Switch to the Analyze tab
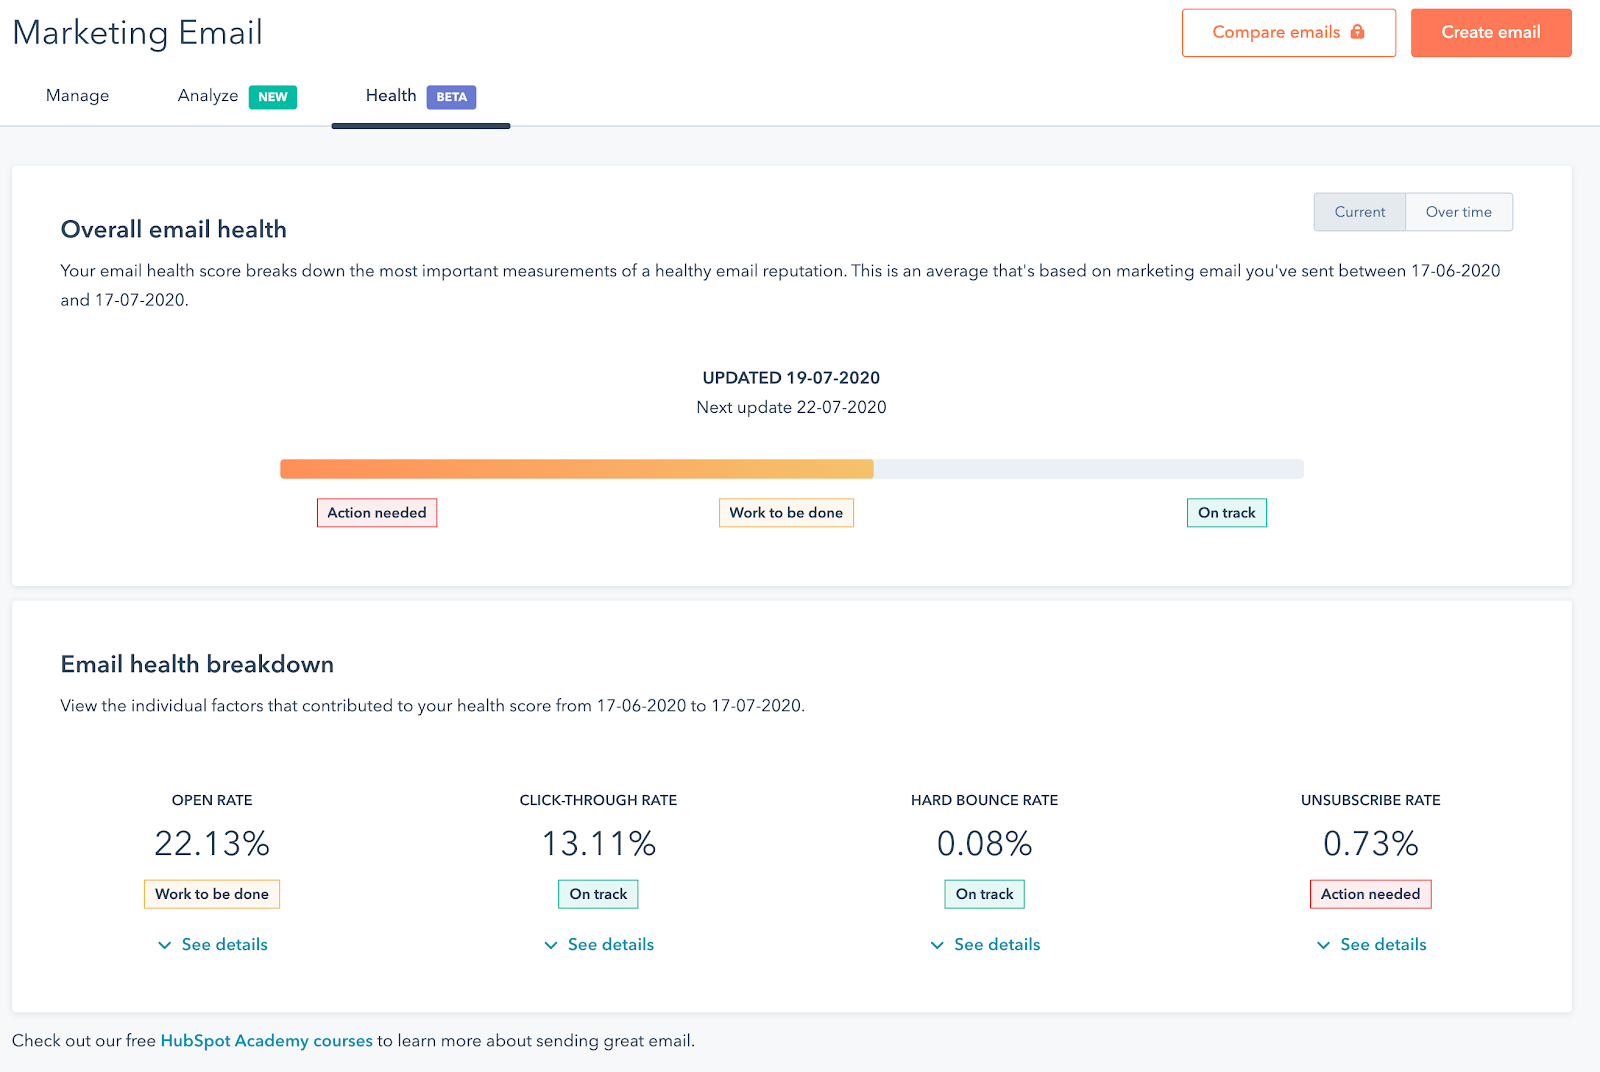1600x1072 pixels. 208,96
